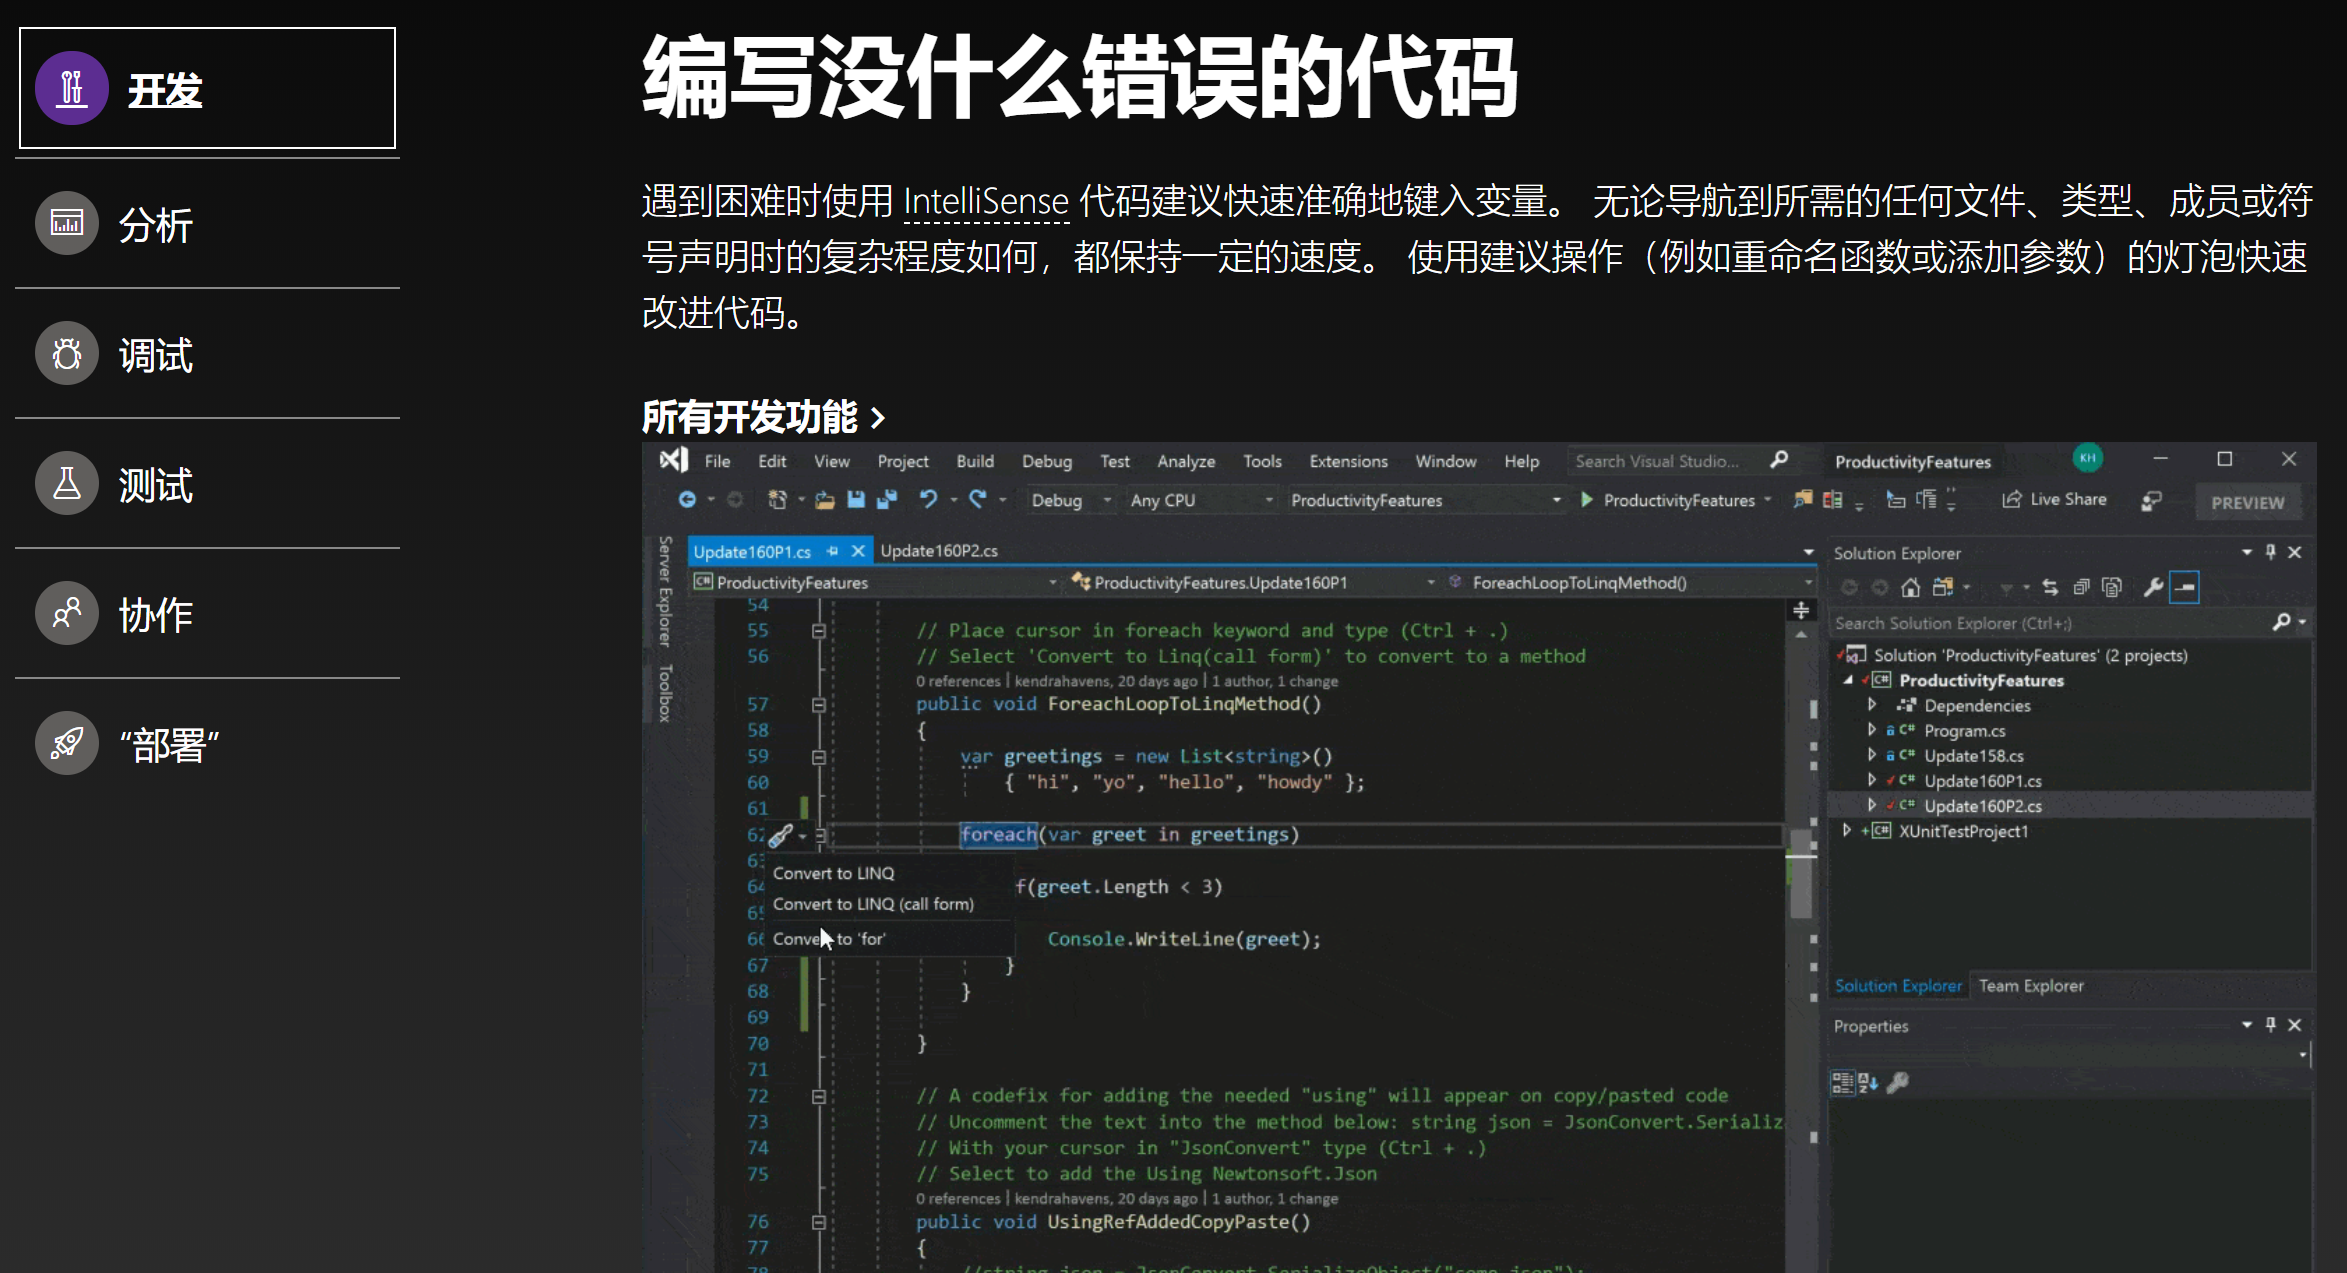Pin the Update160P1.cs tab
This screenshot has height=1273, width=2347.
tap(832, 551)
